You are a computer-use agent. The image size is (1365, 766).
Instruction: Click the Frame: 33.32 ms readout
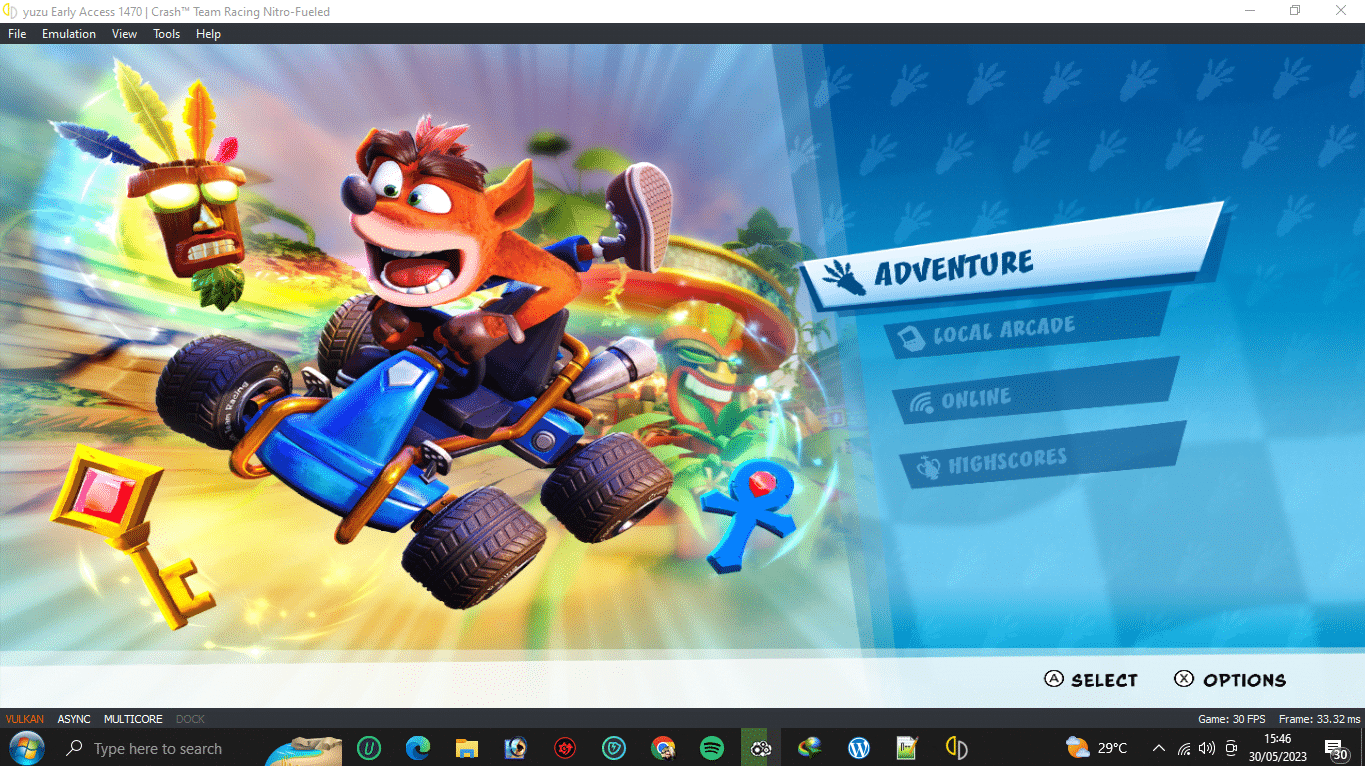tap(1319, 719)
